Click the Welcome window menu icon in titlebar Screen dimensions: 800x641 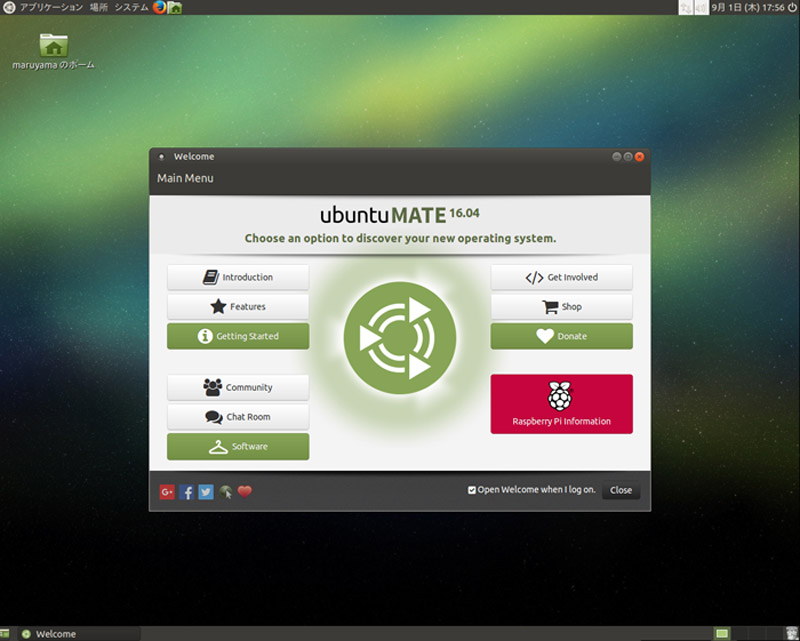click(x=161, y=157)
